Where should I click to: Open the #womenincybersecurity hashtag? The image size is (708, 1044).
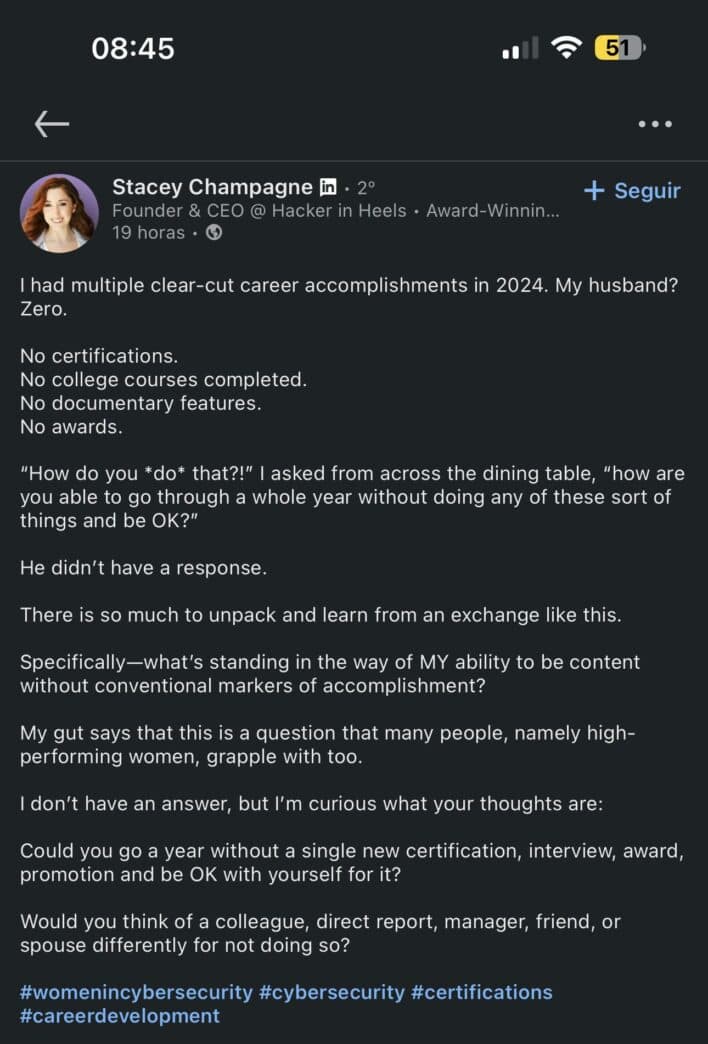click(x=136, y=992)
